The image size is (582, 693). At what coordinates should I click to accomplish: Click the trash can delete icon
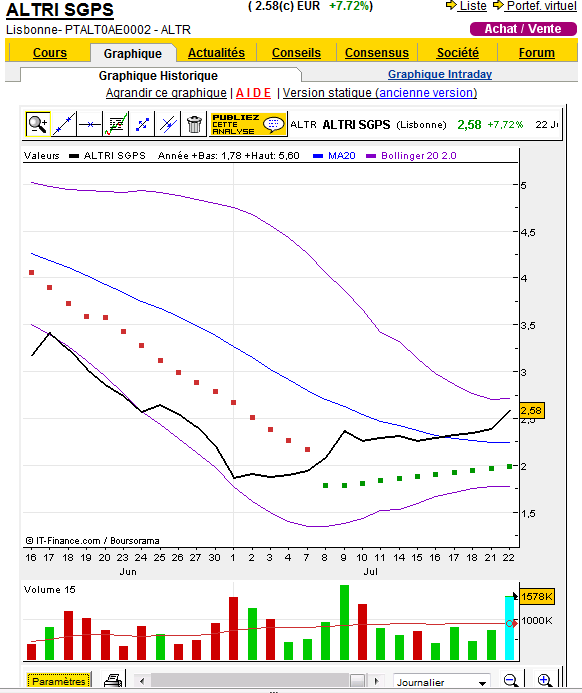[x=194, y=124]
